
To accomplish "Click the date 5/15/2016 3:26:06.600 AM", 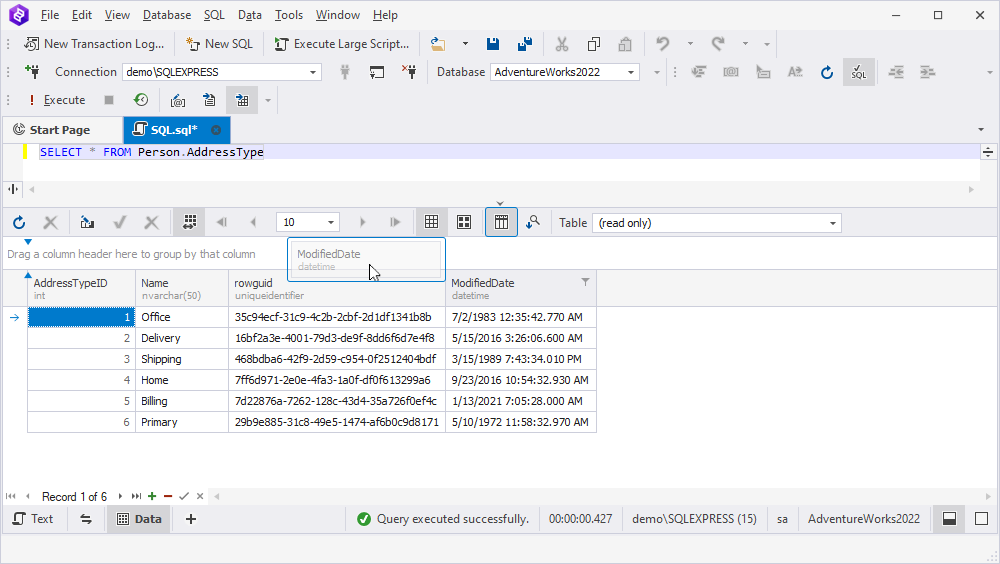I will coord(517,338).
